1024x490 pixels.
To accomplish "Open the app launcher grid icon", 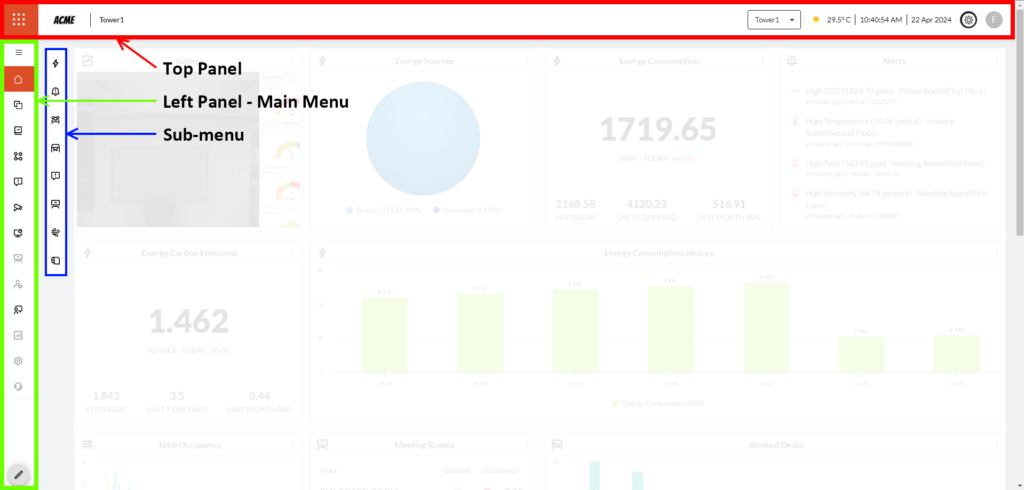I will 19,19.
